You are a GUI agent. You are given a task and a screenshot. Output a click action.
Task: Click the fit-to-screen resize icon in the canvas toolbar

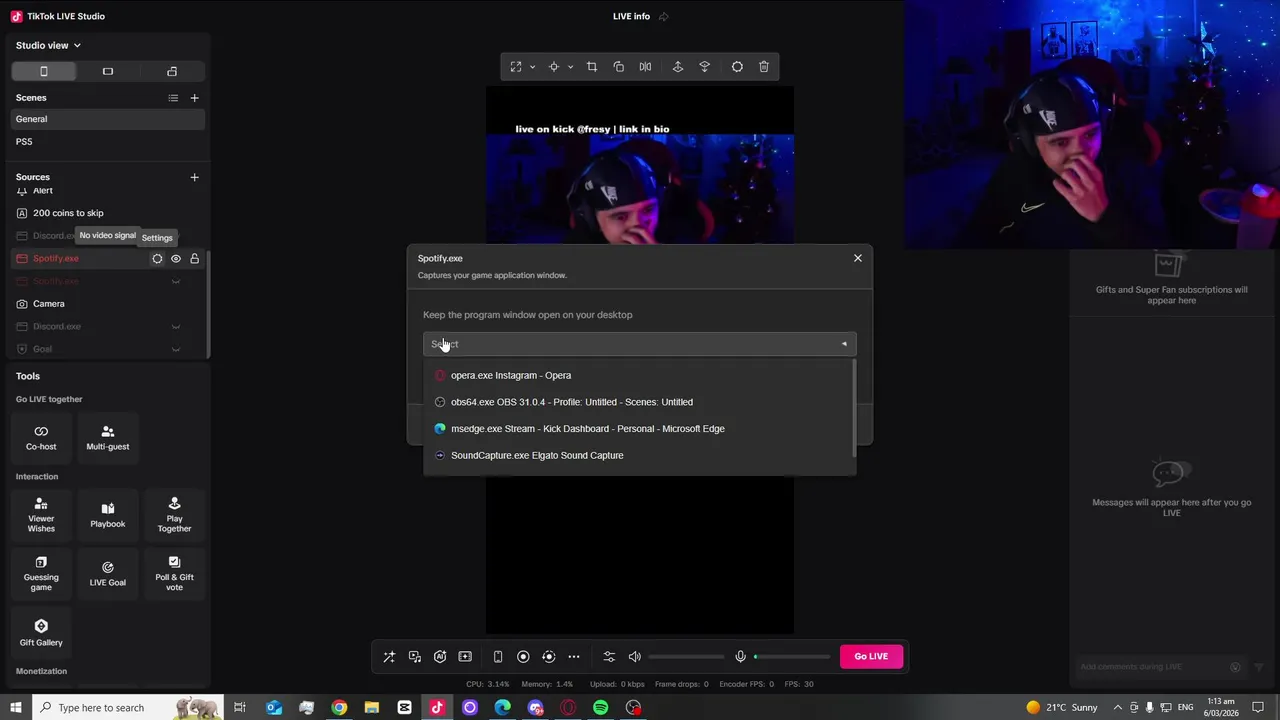[516, 67]
